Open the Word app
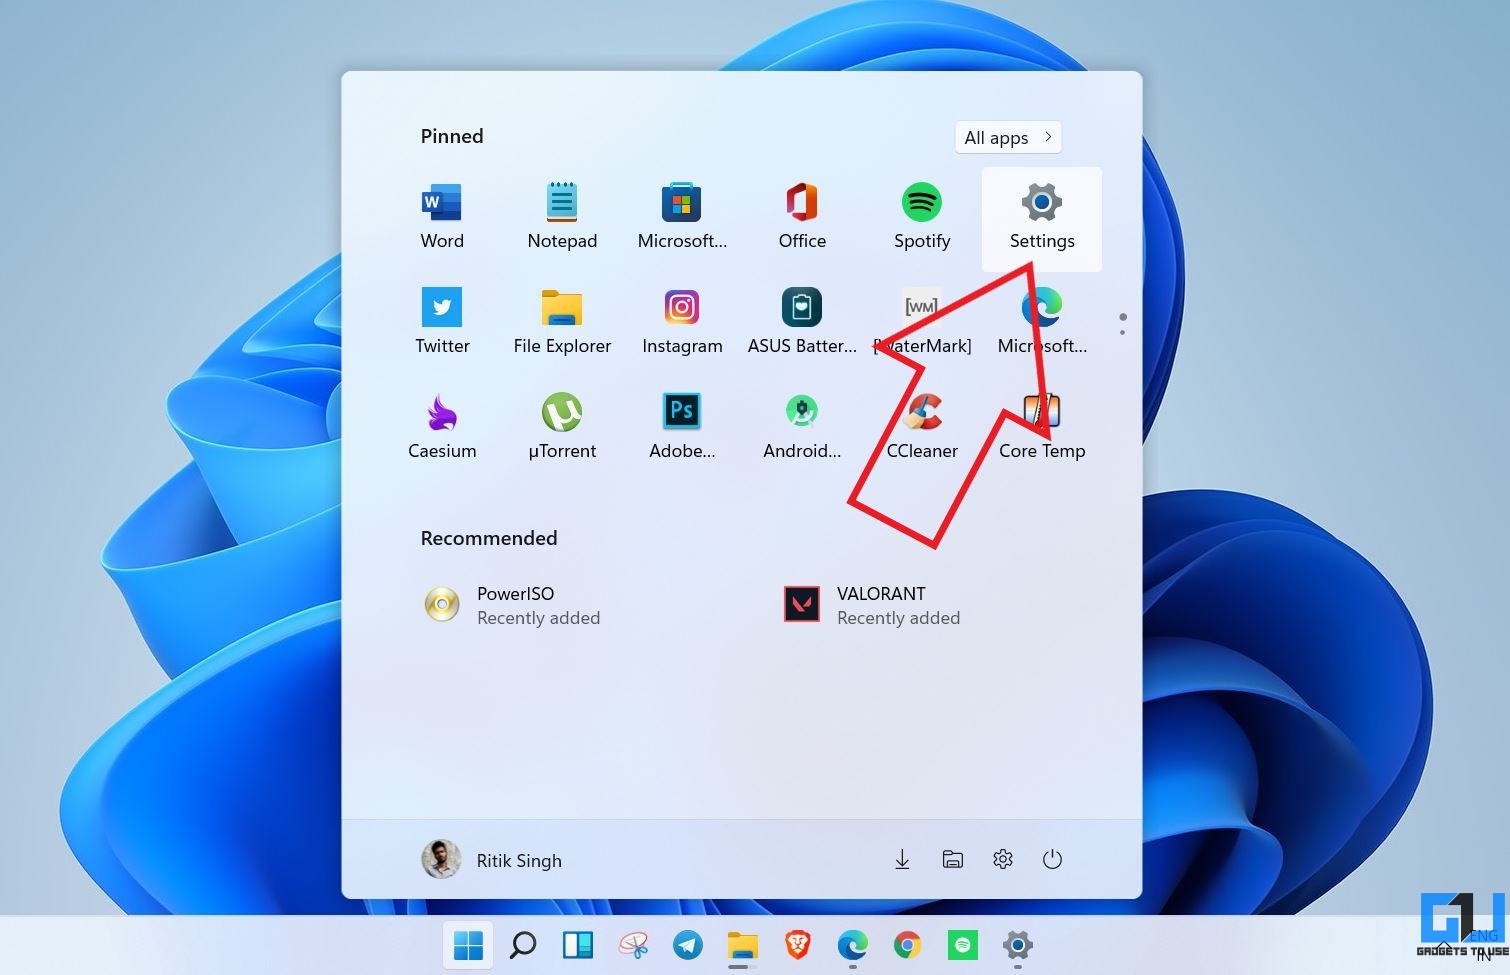 [442, 218]
